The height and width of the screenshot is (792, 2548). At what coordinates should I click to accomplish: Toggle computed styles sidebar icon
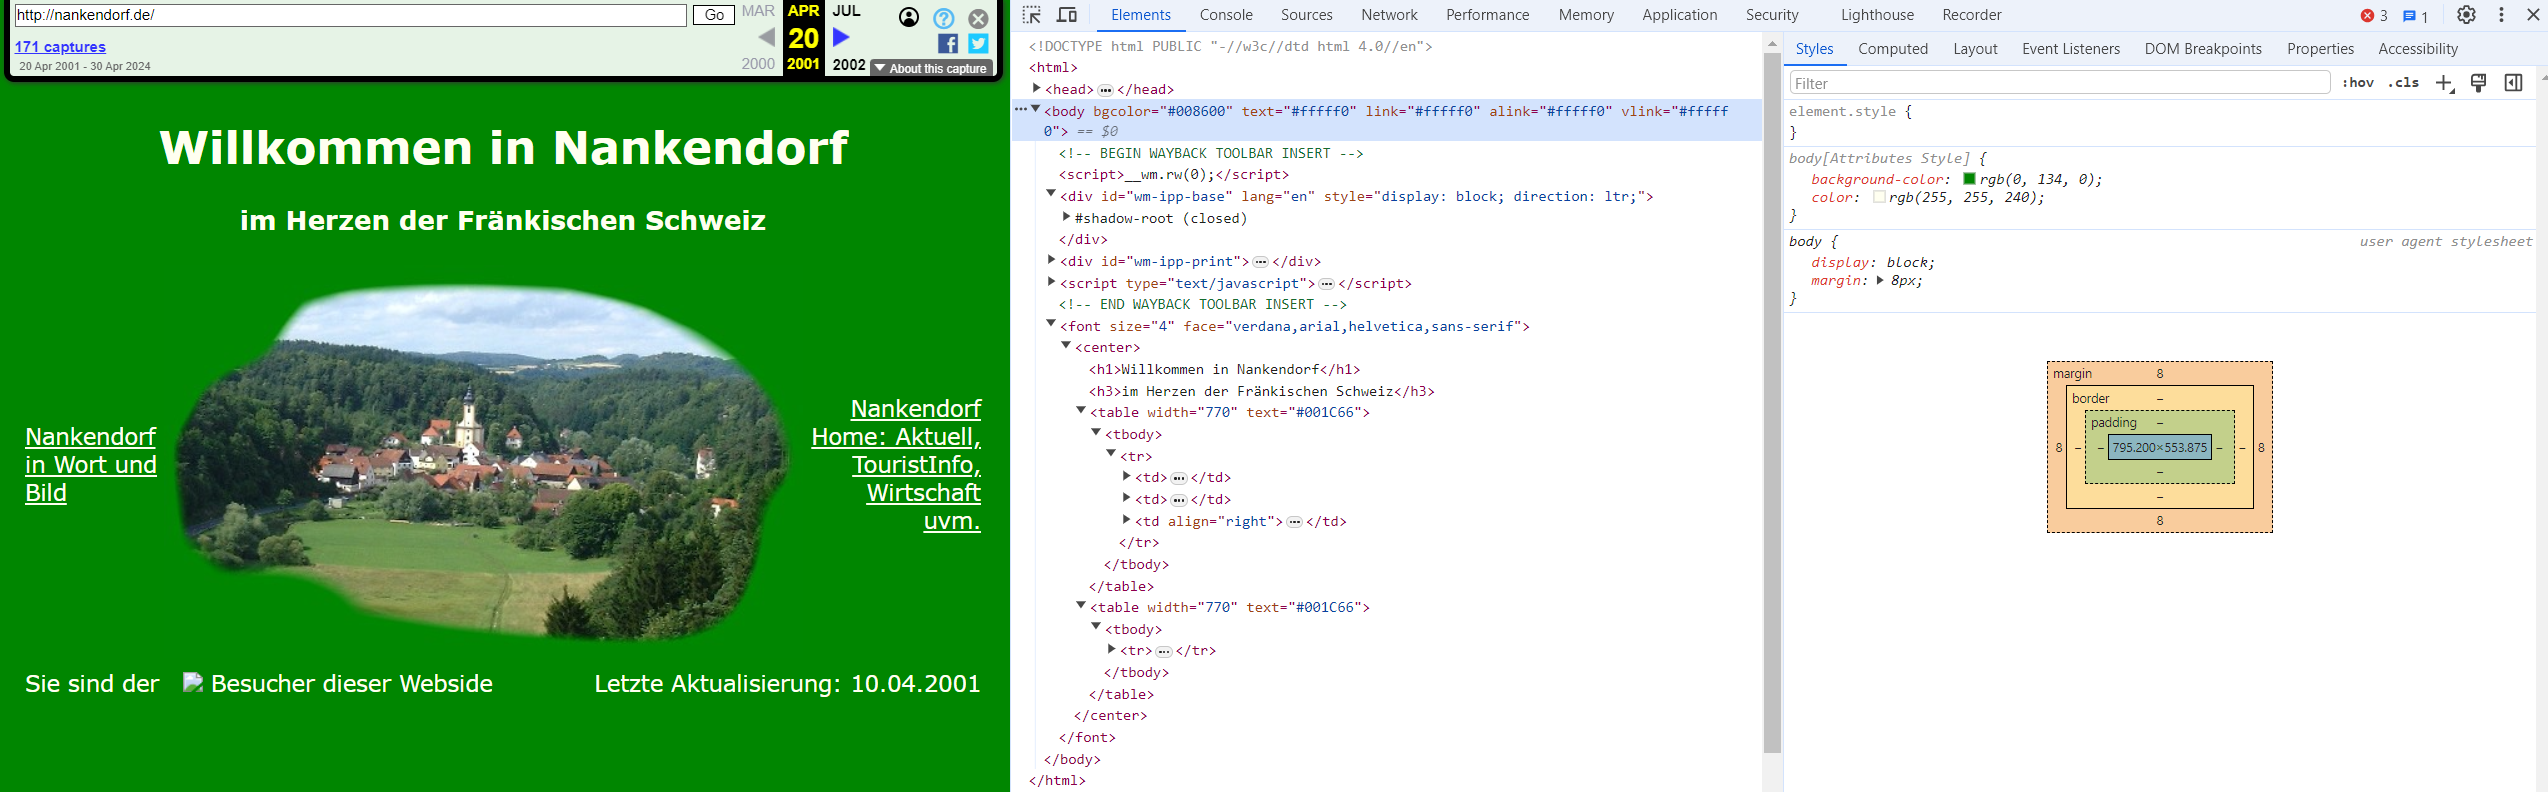(2513, 83)
